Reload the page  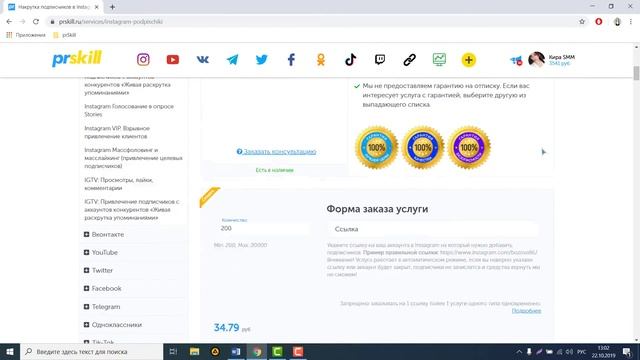(x=36, y=22)
